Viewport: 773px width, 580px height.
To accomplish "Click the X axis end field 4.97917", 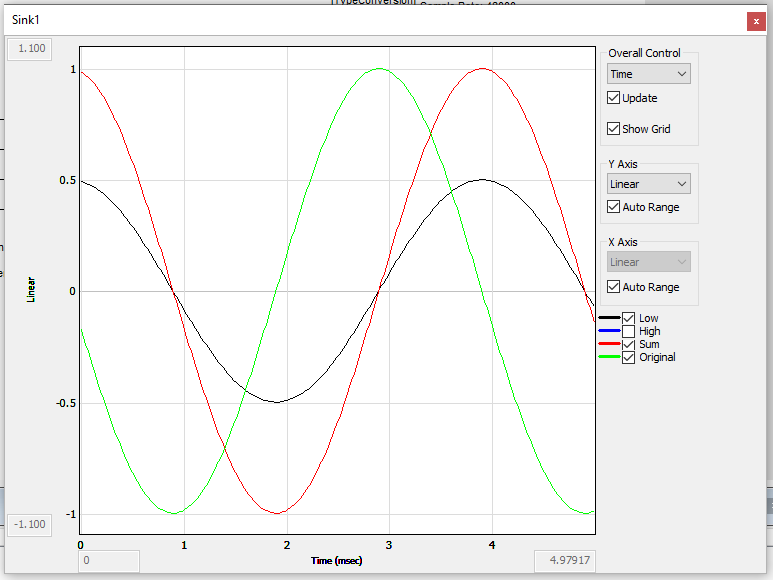I will click(565, 561).
